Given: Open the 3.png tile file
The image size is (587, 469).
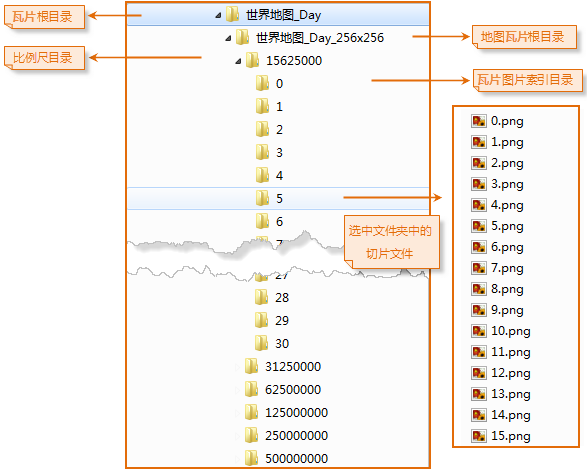Looking at the screenshot, I should pyautogui.click(x=507, y=184).
